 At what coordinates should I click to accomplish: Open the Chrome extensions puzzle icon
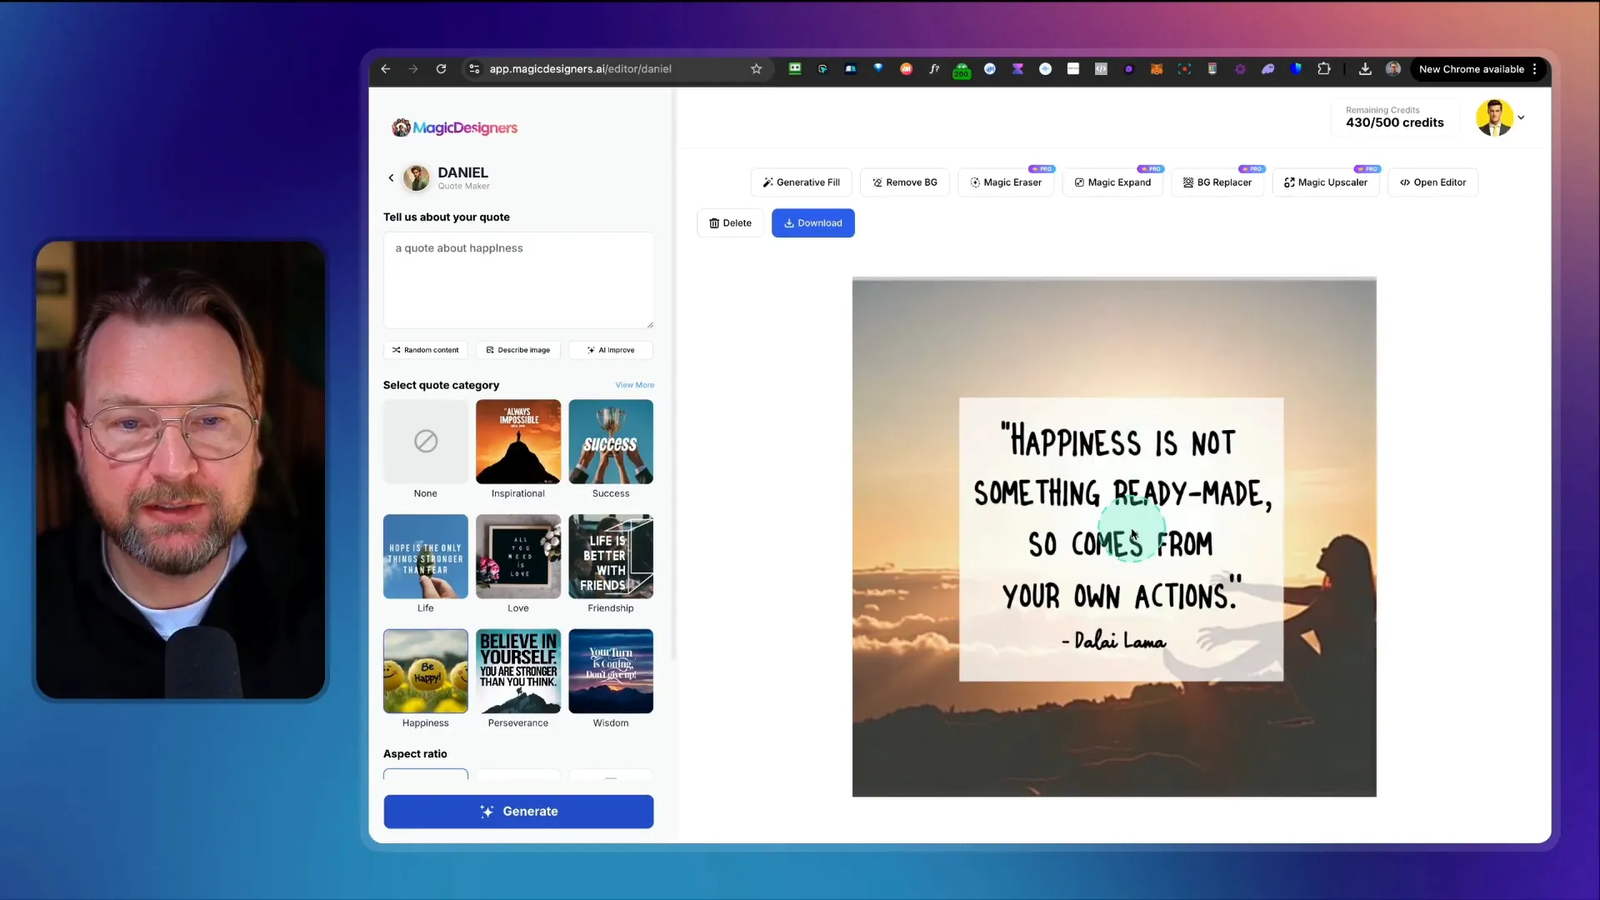[1324, 69]
